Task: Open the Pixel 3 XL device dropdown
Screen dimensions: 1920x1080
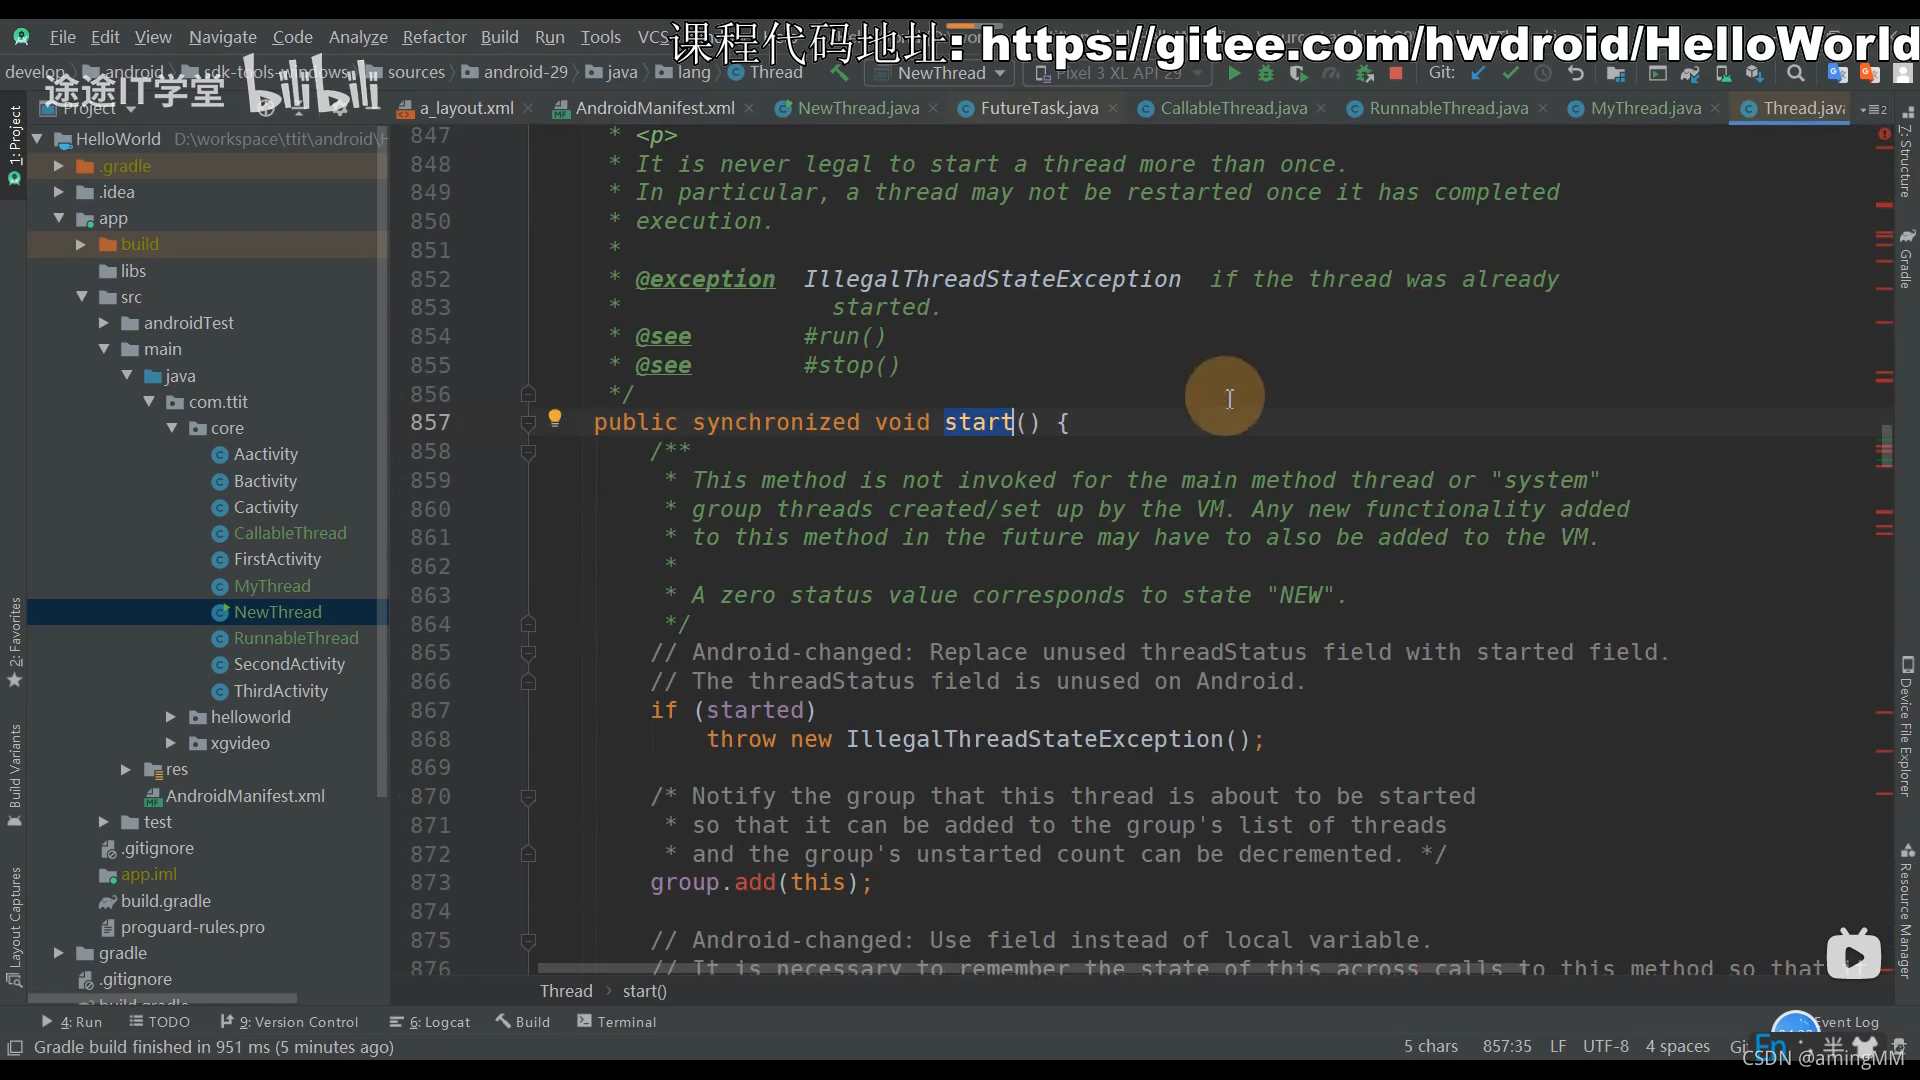Action: 1119,73
